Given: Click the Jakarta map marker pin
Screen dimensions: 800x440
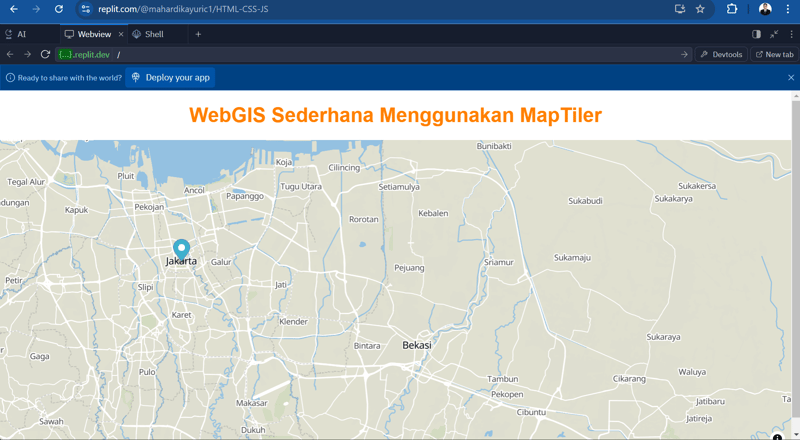Looking at the screenshot, I should click(181, 250).
